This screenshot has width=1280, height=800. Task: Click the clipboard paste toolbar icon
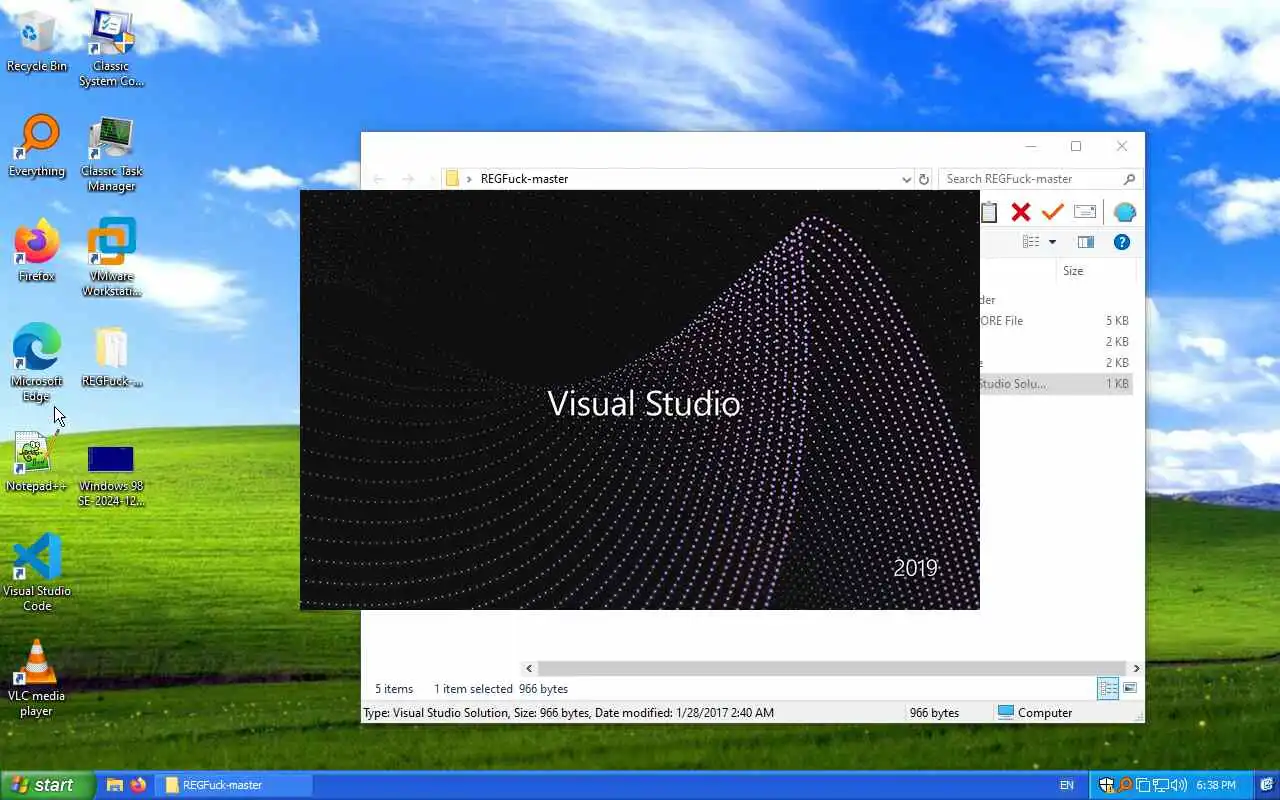point(989,212)
